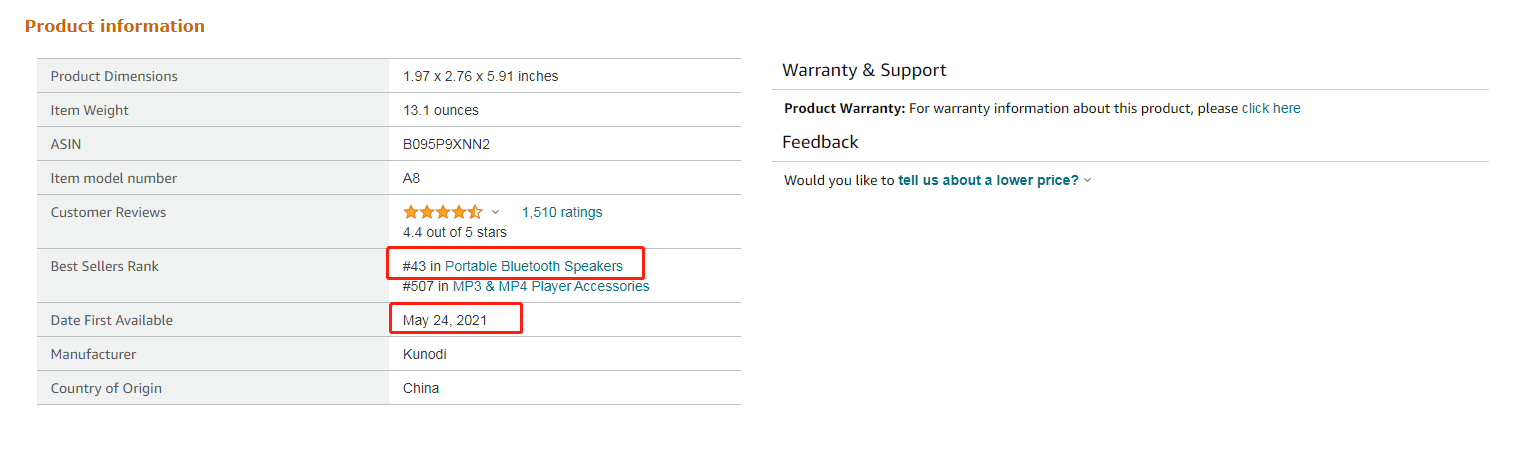
Task: Click the Feedback heading
Action: click(820, 142)
